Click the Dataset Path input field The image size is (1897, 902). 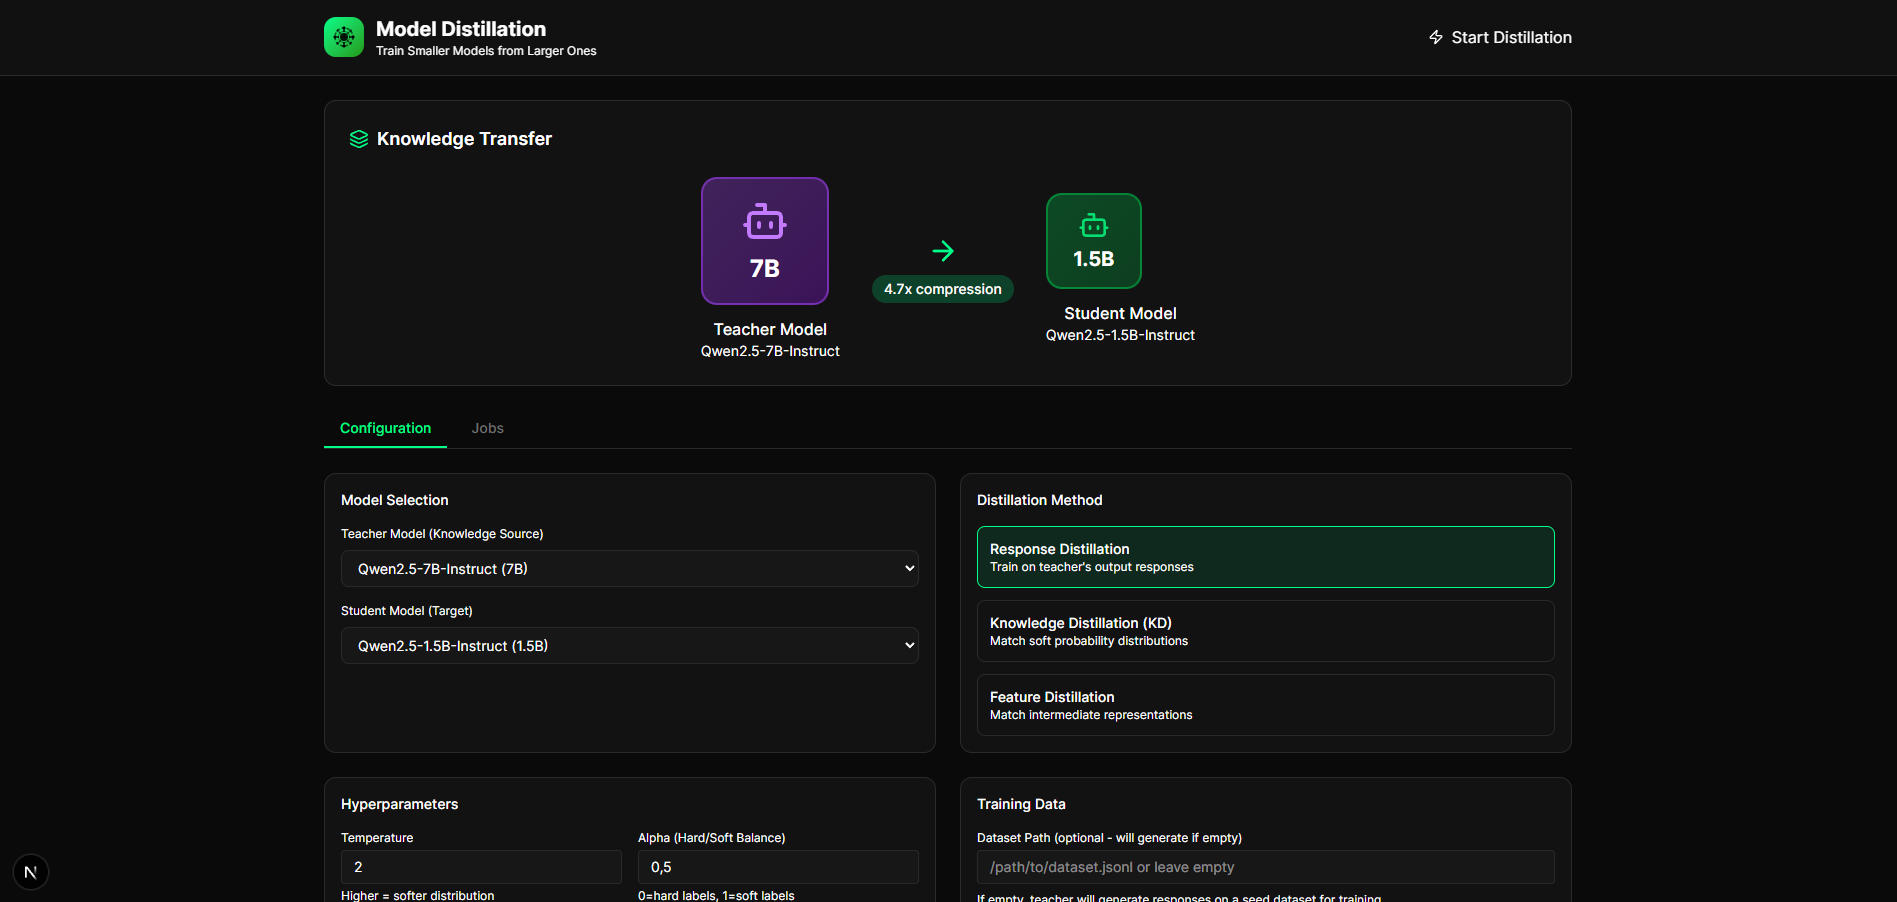(1266, 867)
